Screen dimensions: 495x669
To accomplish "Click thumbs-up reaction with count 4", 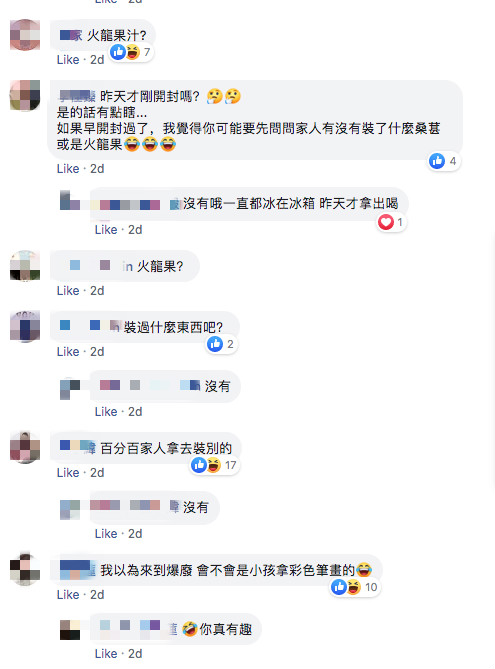I will pyautogui.click(x=444, y=161).
